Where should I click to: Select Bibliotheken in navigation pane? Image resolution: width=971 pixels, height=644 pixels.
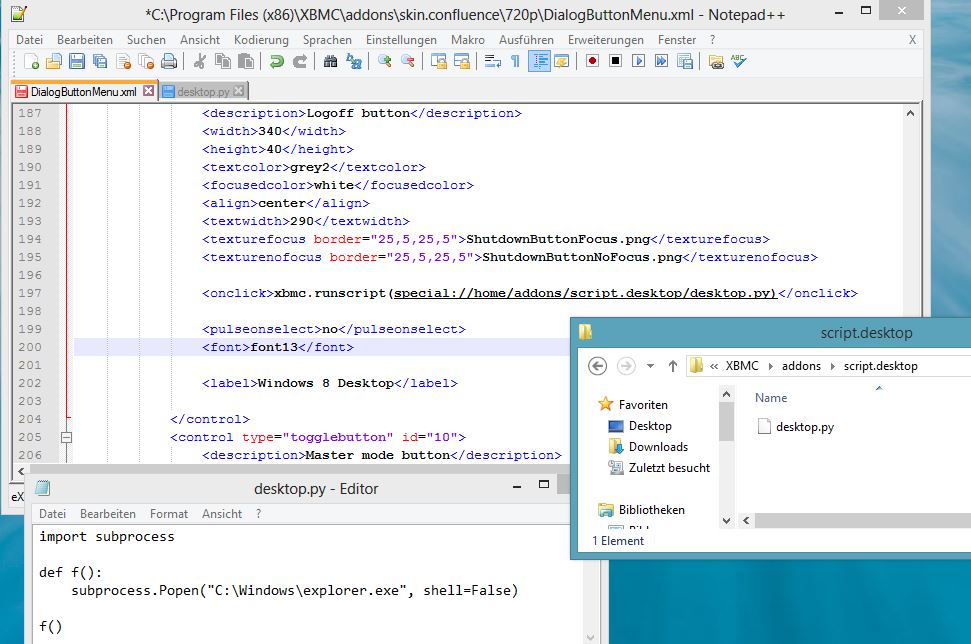click(x=651, y=510)
